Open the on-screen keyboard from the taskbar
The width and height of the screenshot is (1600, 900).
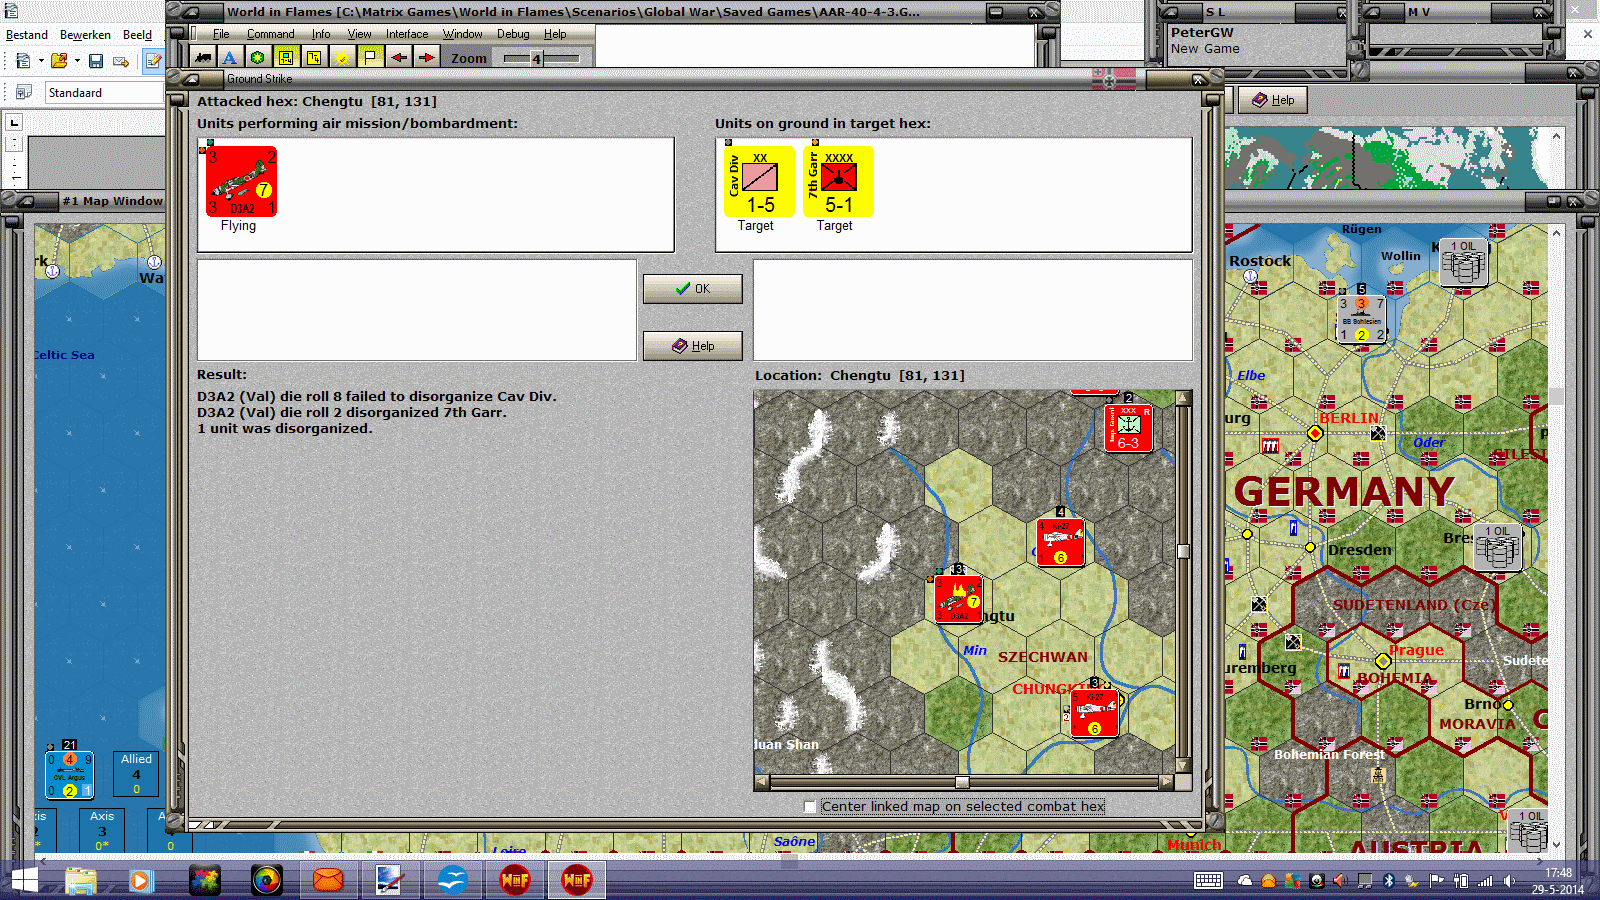coord(1208,881)
